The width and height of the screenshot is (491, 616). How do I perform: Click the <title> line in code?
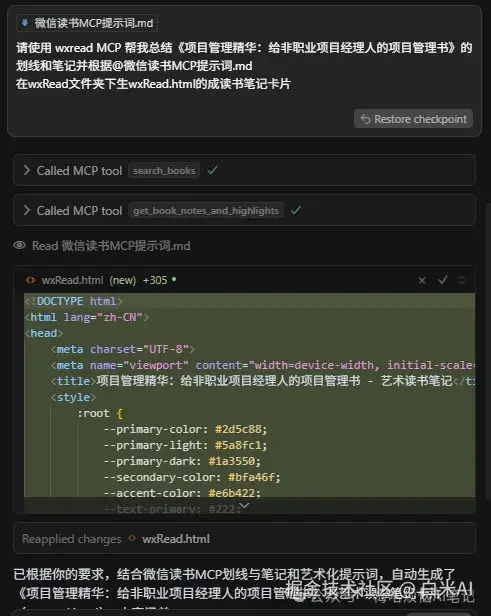coord(262,381)
